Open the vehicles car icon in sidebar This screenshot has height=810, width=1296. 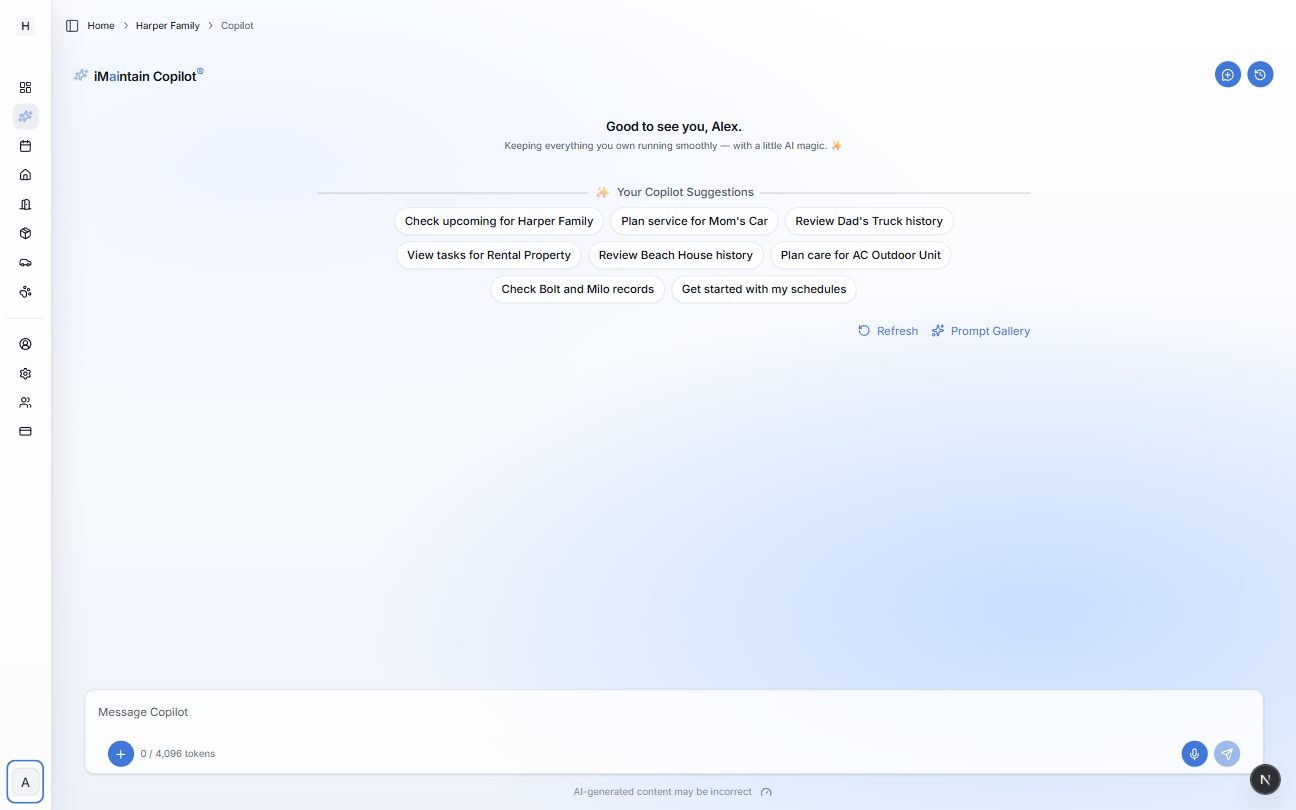pyautogui.click(x=25, y=262)
